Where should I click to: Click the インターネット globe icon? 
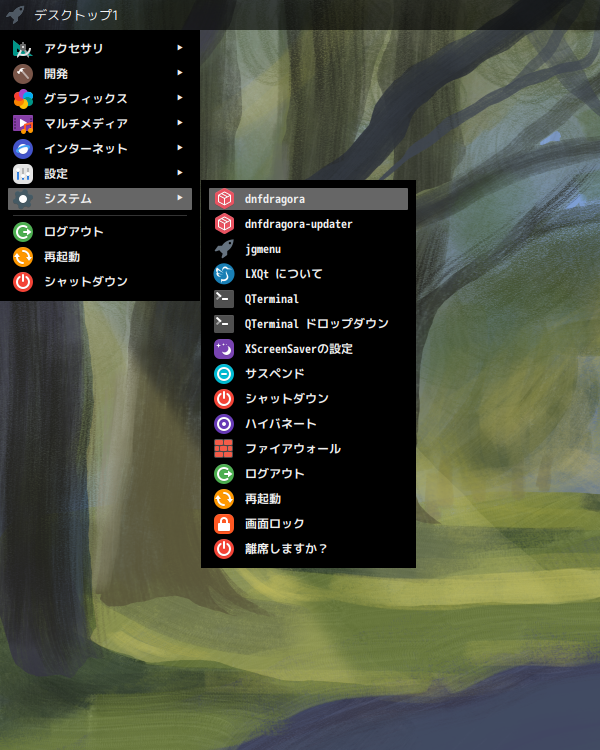[22, 149]
